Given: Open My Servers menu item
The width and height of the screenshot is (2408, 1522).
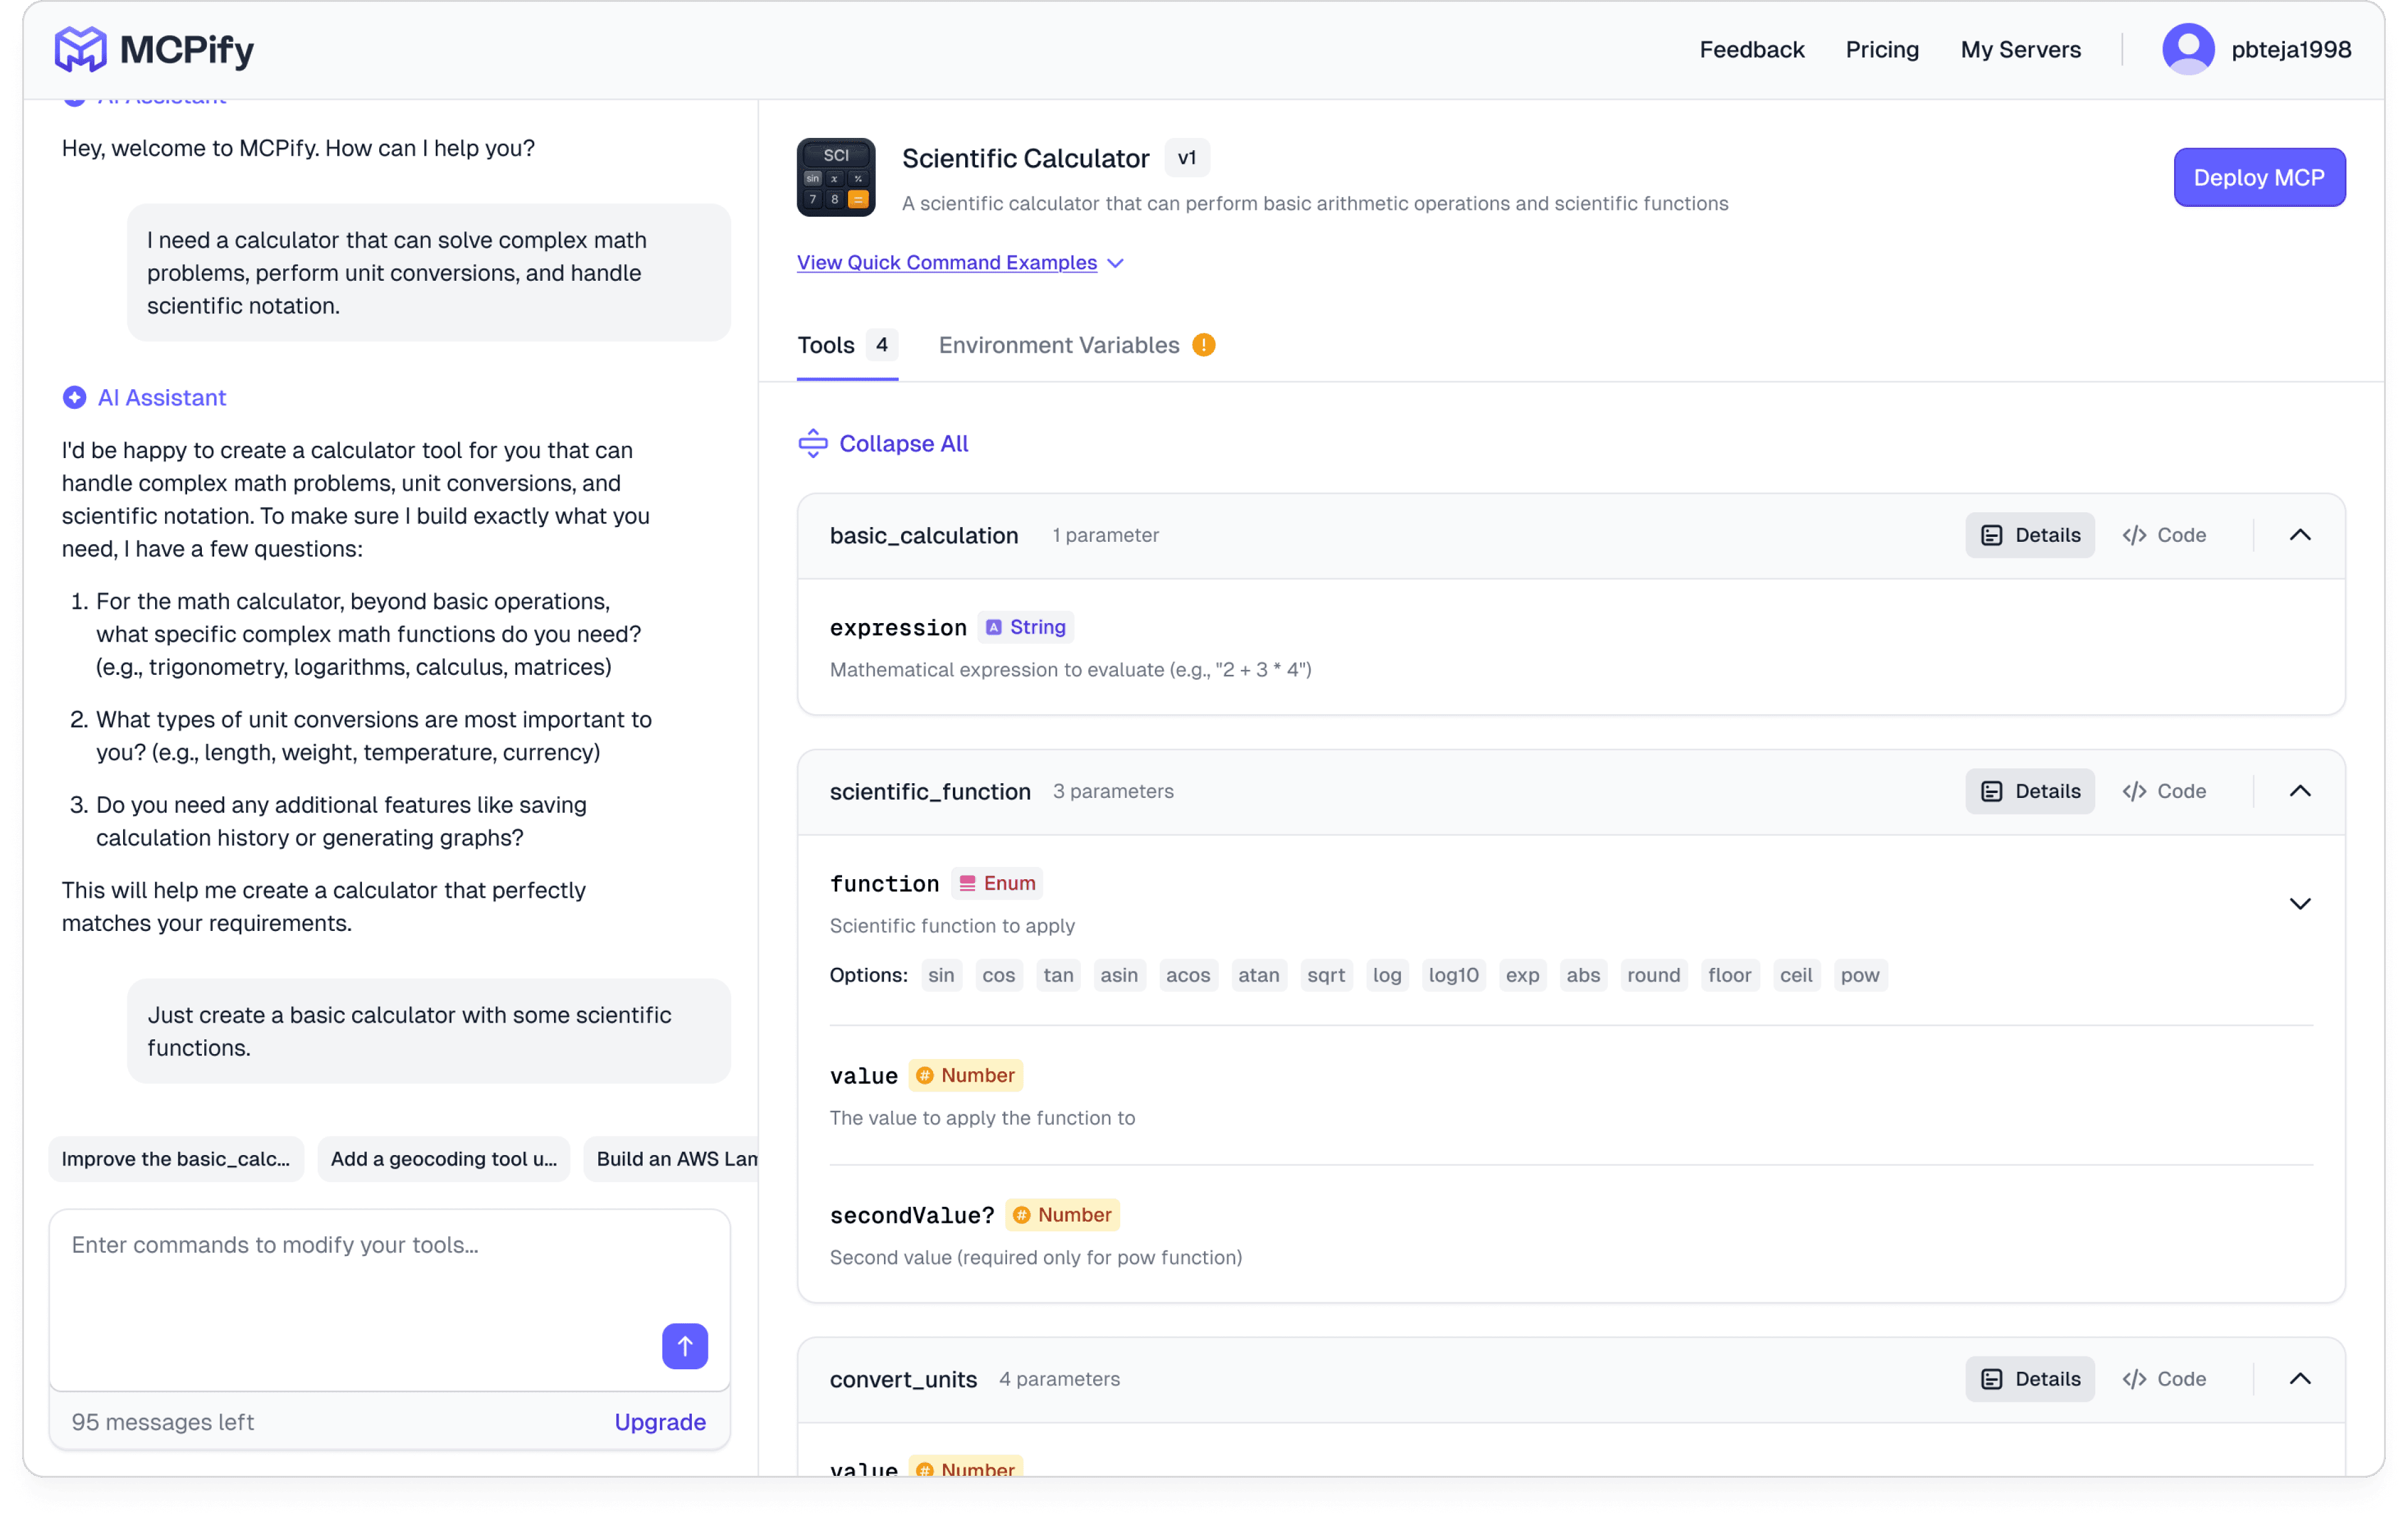Looking at the screenshot, I should click(x=2020, y=49).
